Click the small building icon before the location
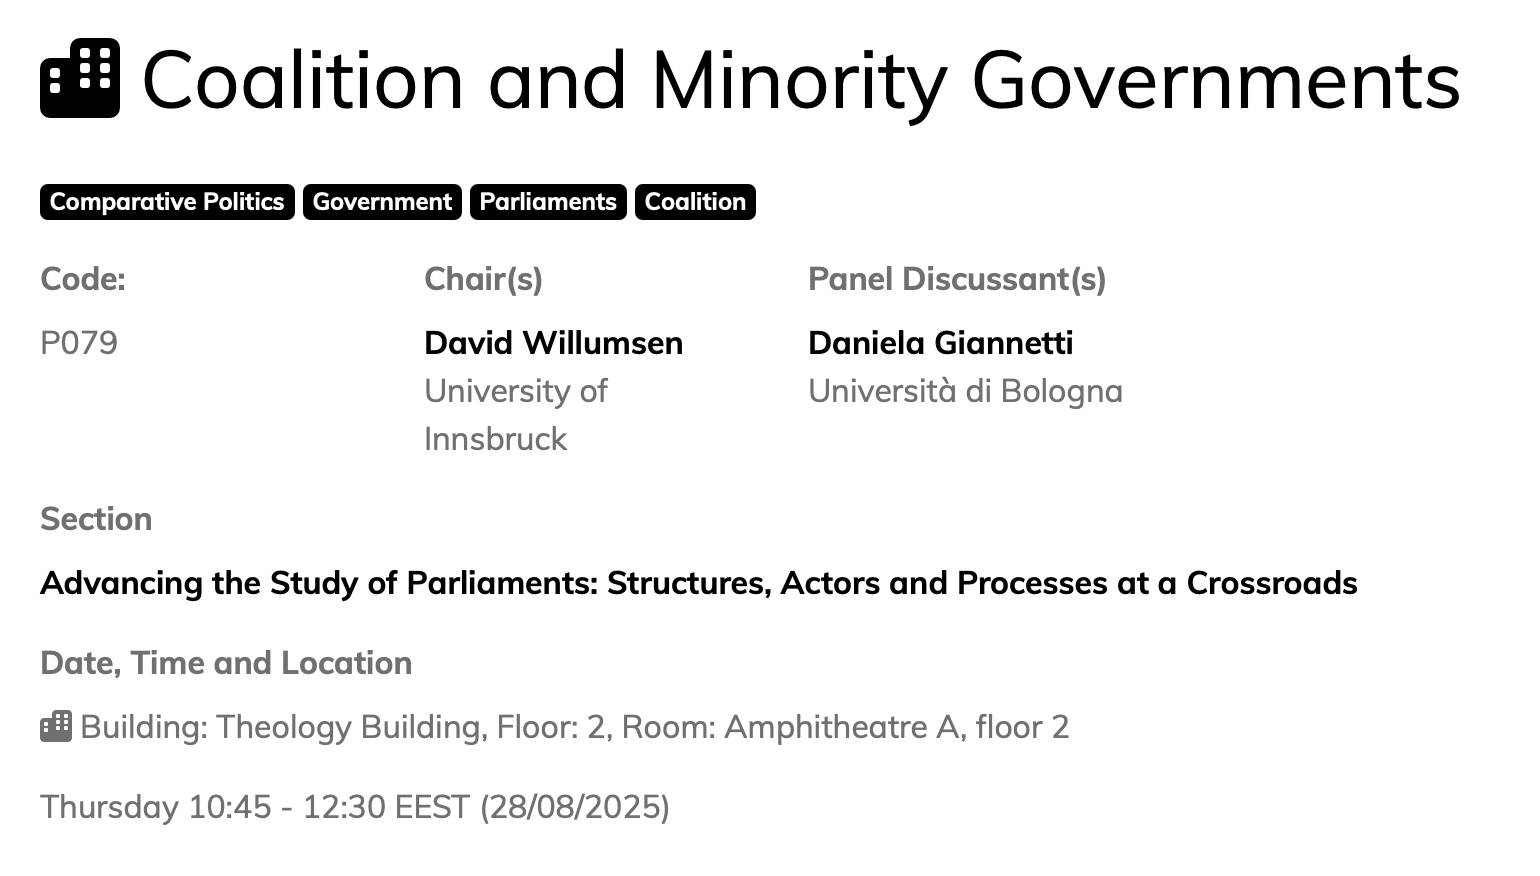This screenshot has height=876, width=1540. tap(56, 726)
